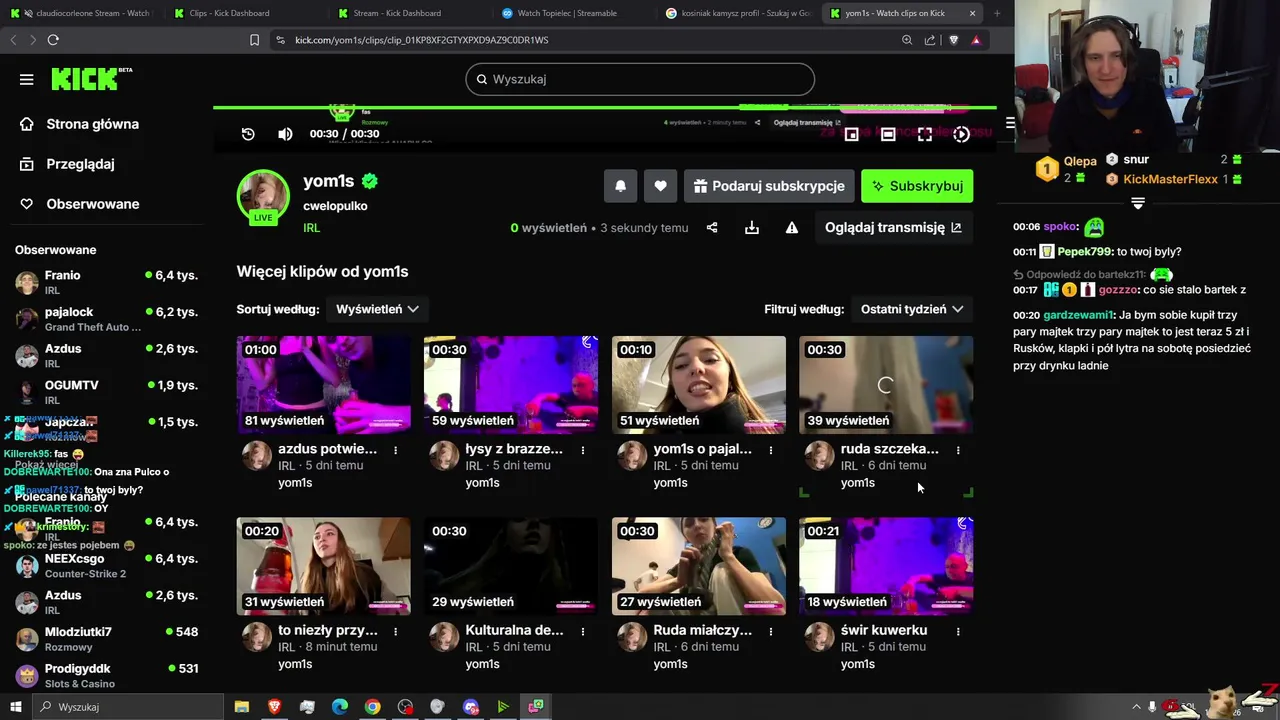Replay the clip with the replay icon
Screen dimensions: 1280x720
[248, 134]
